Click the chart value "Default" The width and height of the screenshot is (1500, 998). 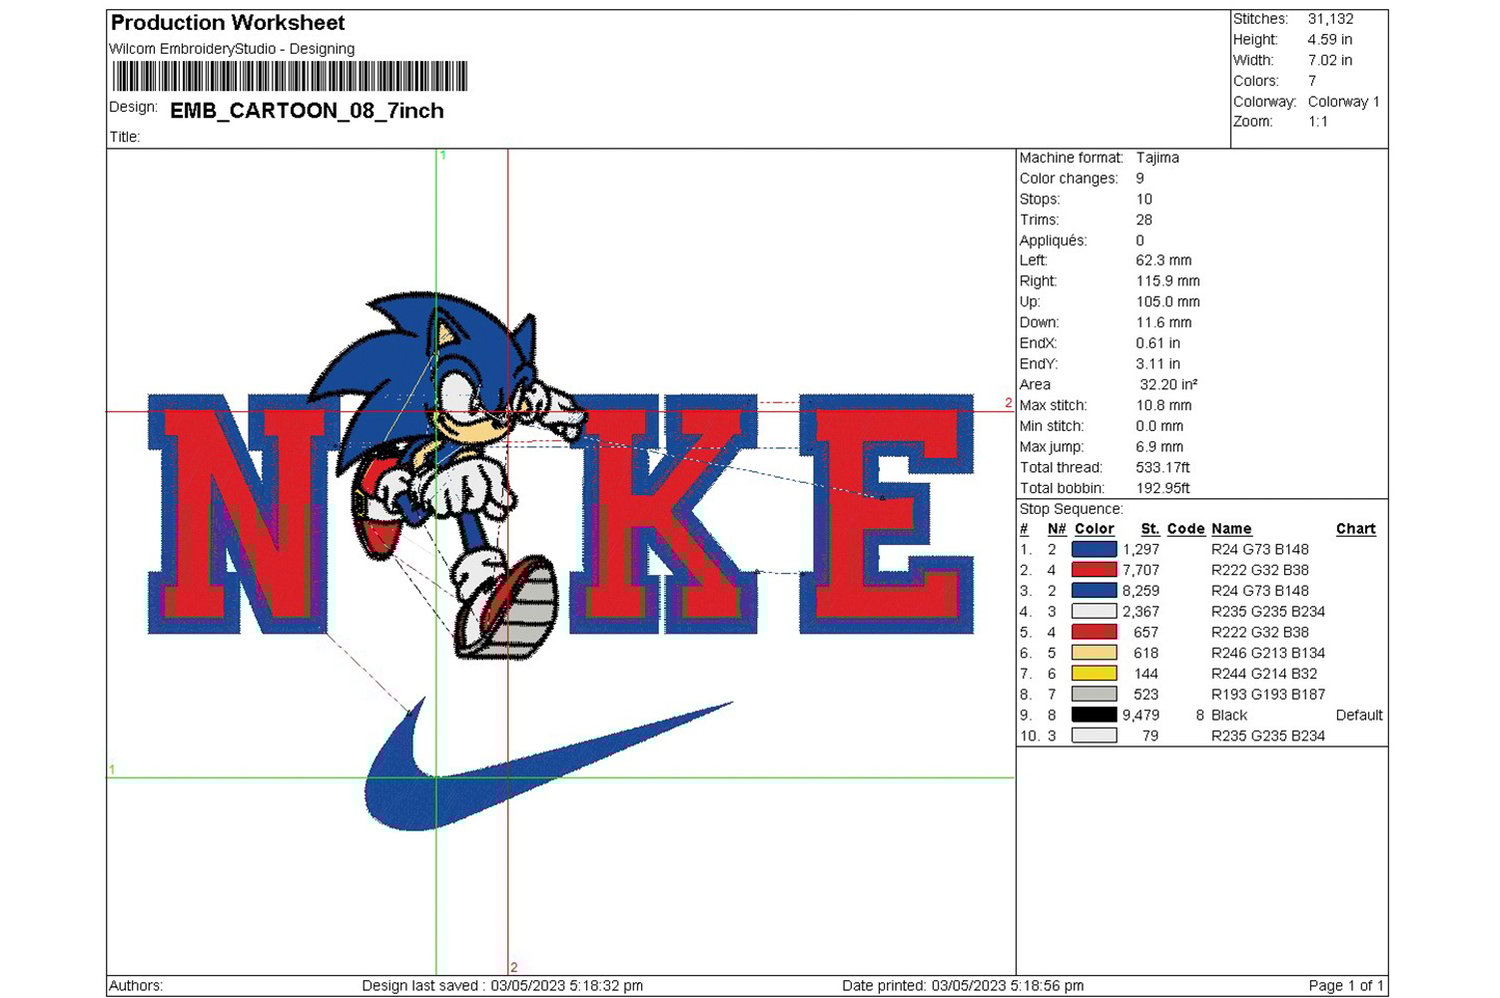tap(1359, 715)
